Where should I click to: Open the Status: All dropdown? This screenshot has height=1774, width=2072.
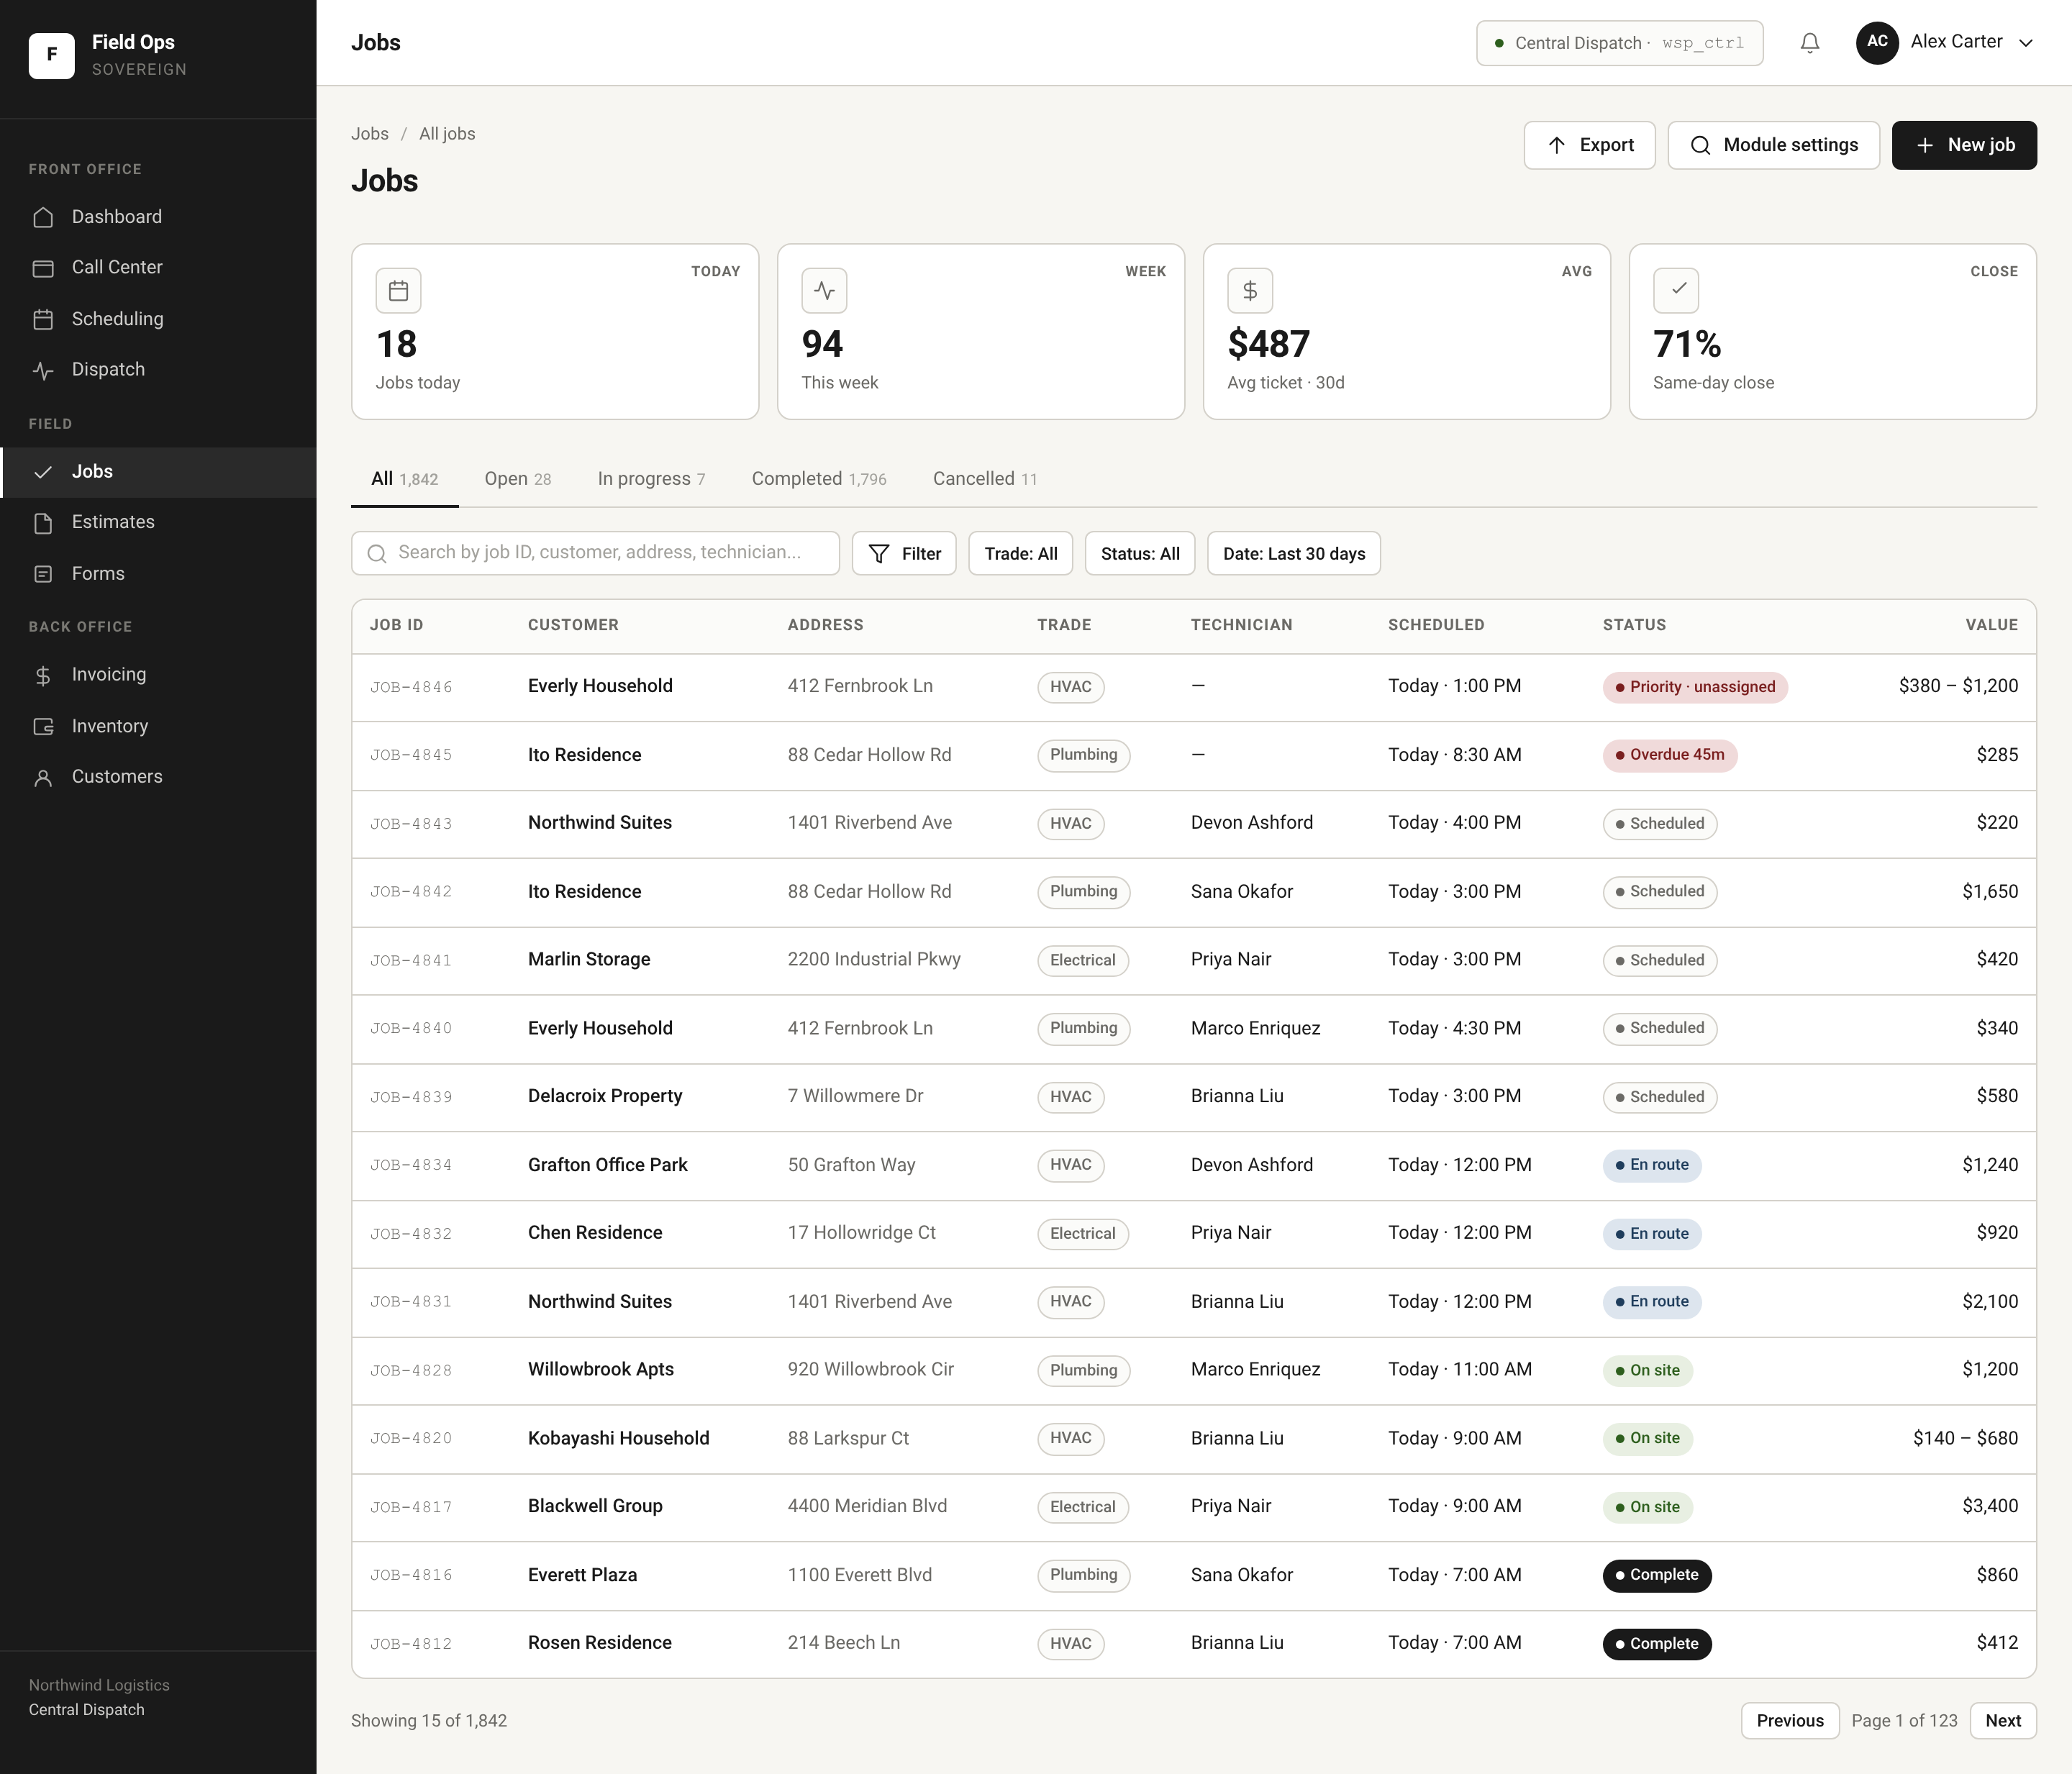pyautogui.click(x=1140, y=554)
